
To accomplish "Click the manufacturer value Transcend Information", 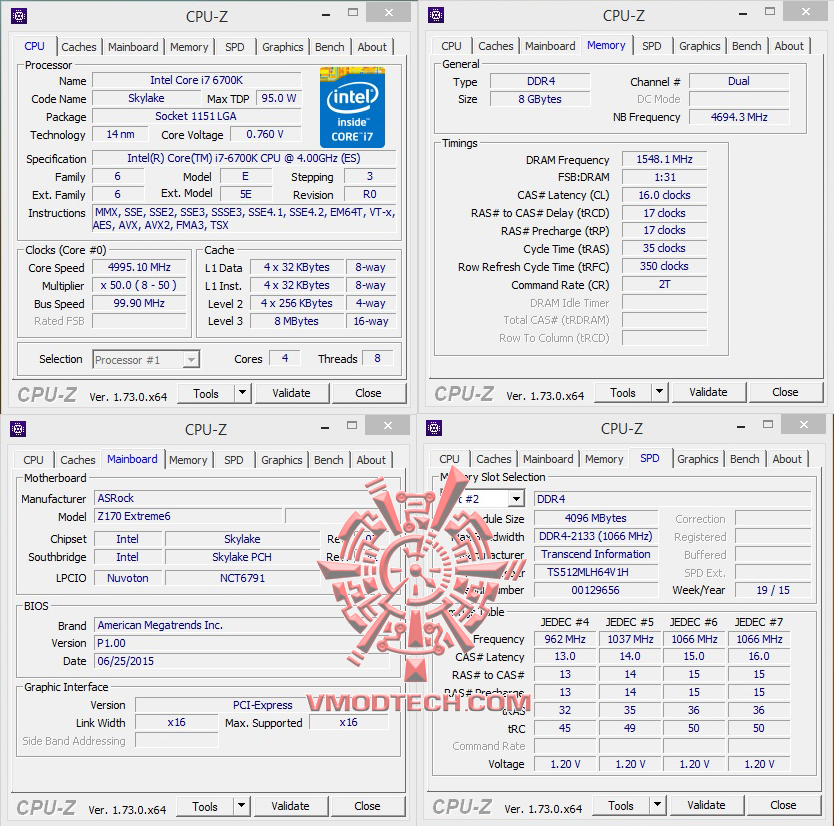I will [595, 554].
